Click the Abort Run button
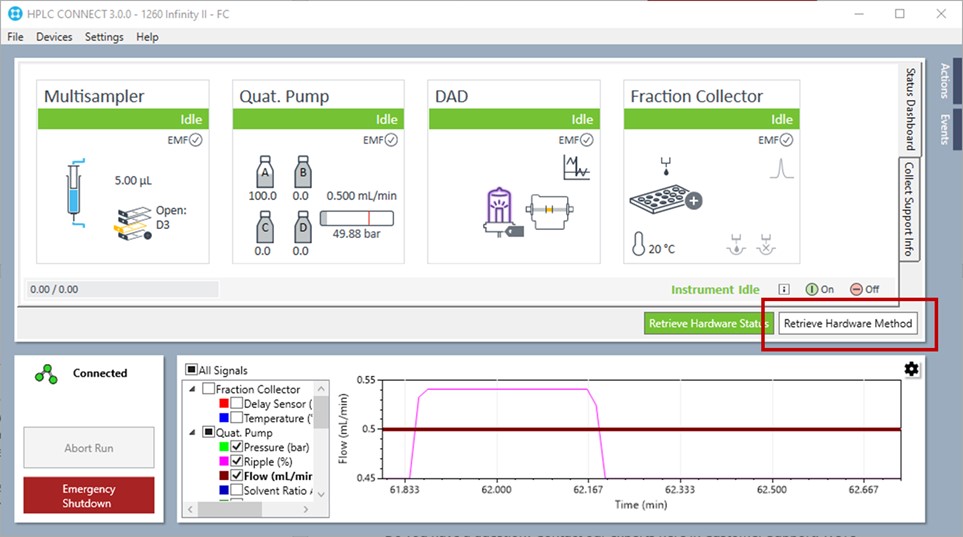Screen dimensions: 963x537 89,448
